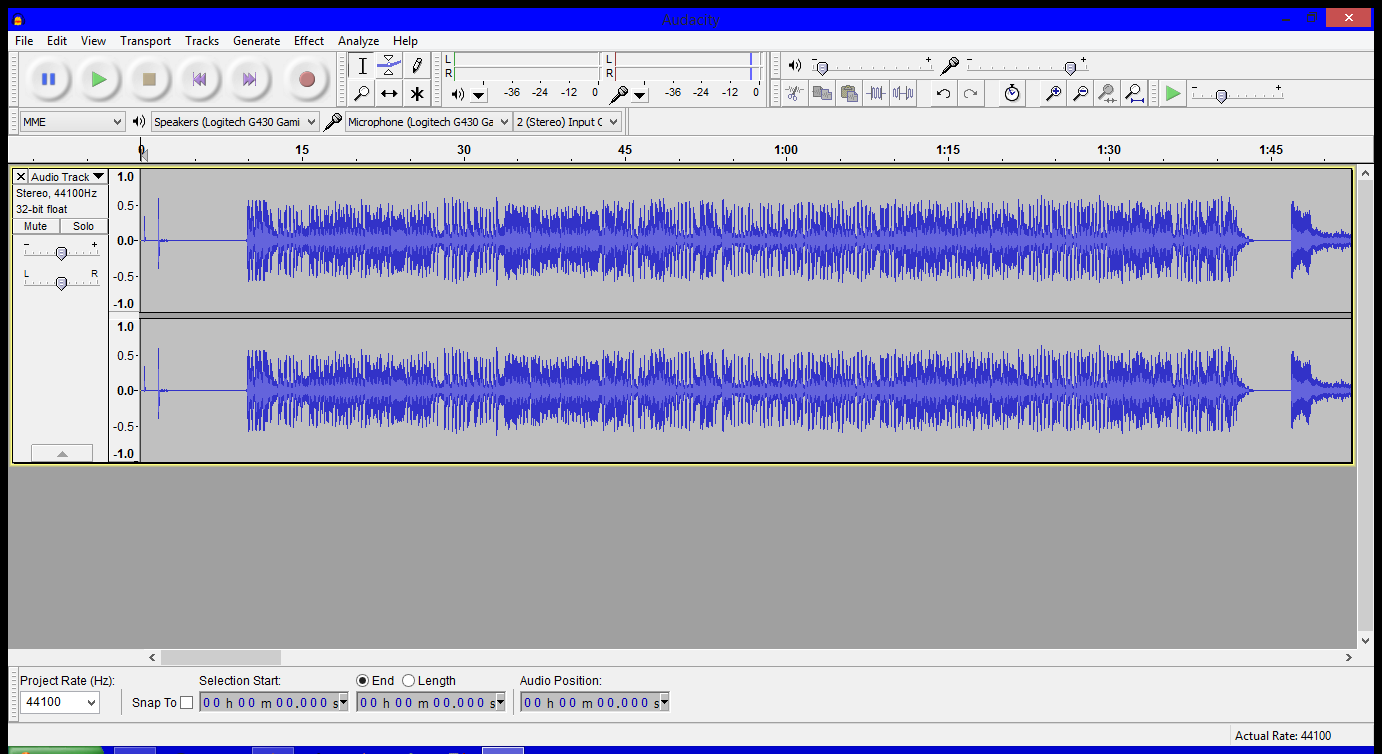Start playback with the Play button

[x=98, y=79]
